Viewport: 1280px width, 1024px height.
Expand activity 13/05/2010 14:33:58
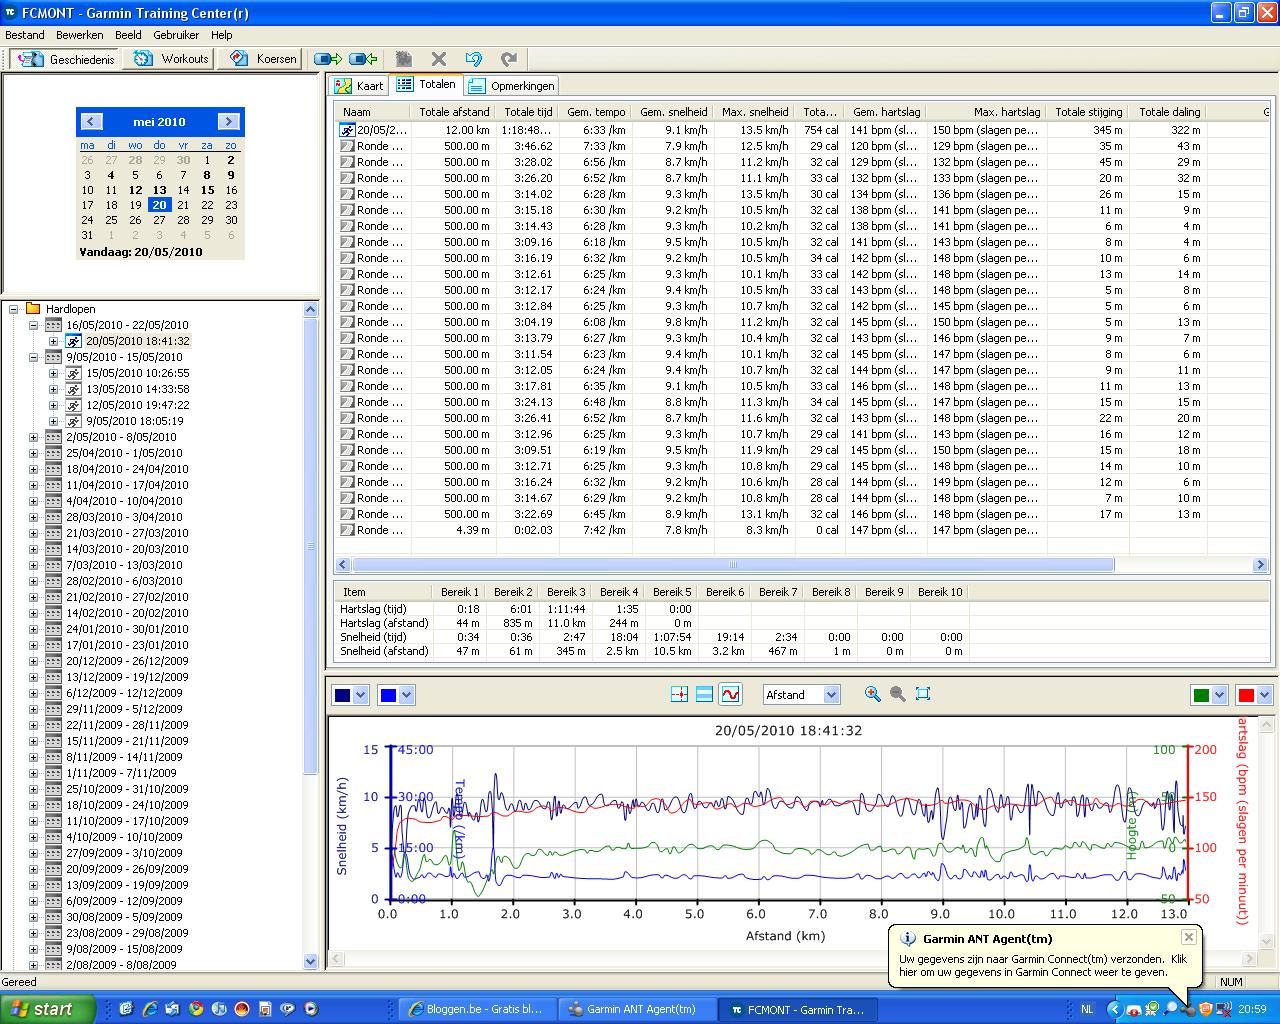(53, 389)
